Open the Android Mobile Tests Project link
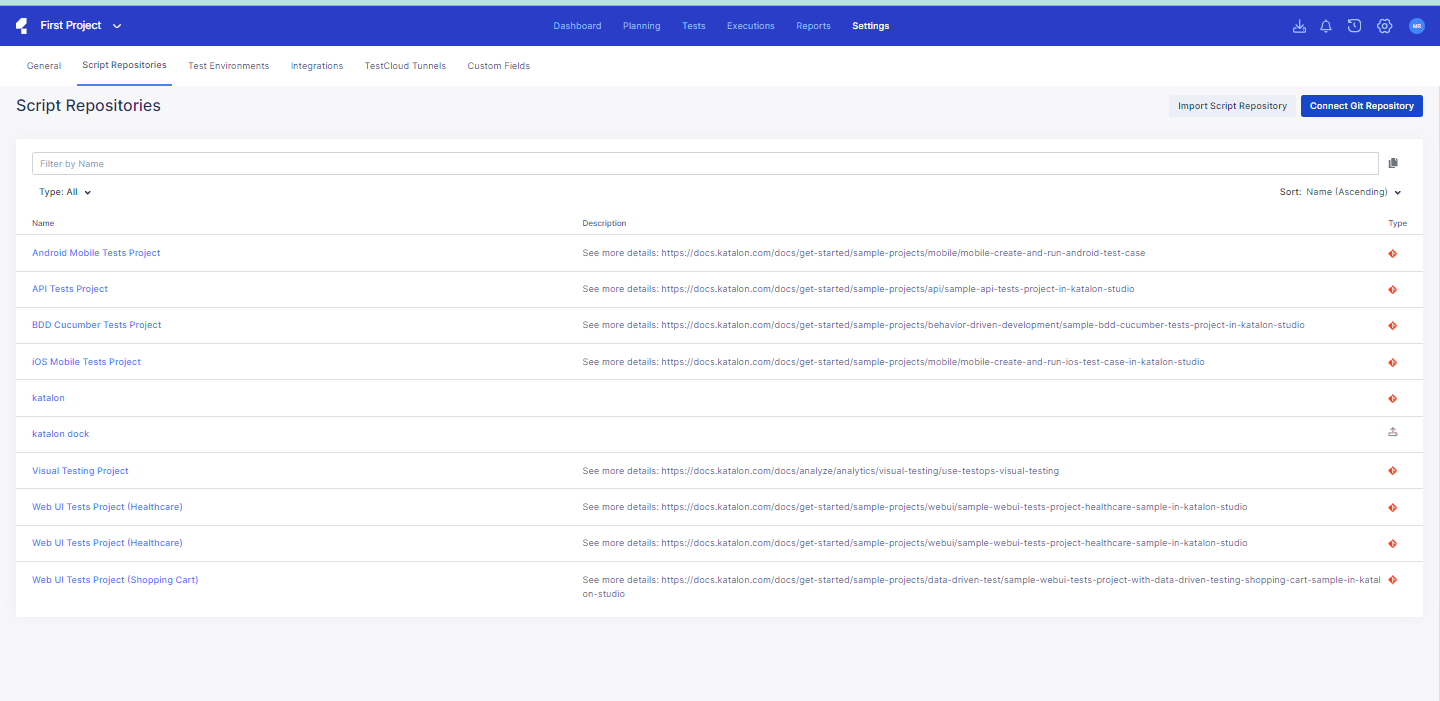Viewport: 1440px width, 701px height. coord(96,253)
